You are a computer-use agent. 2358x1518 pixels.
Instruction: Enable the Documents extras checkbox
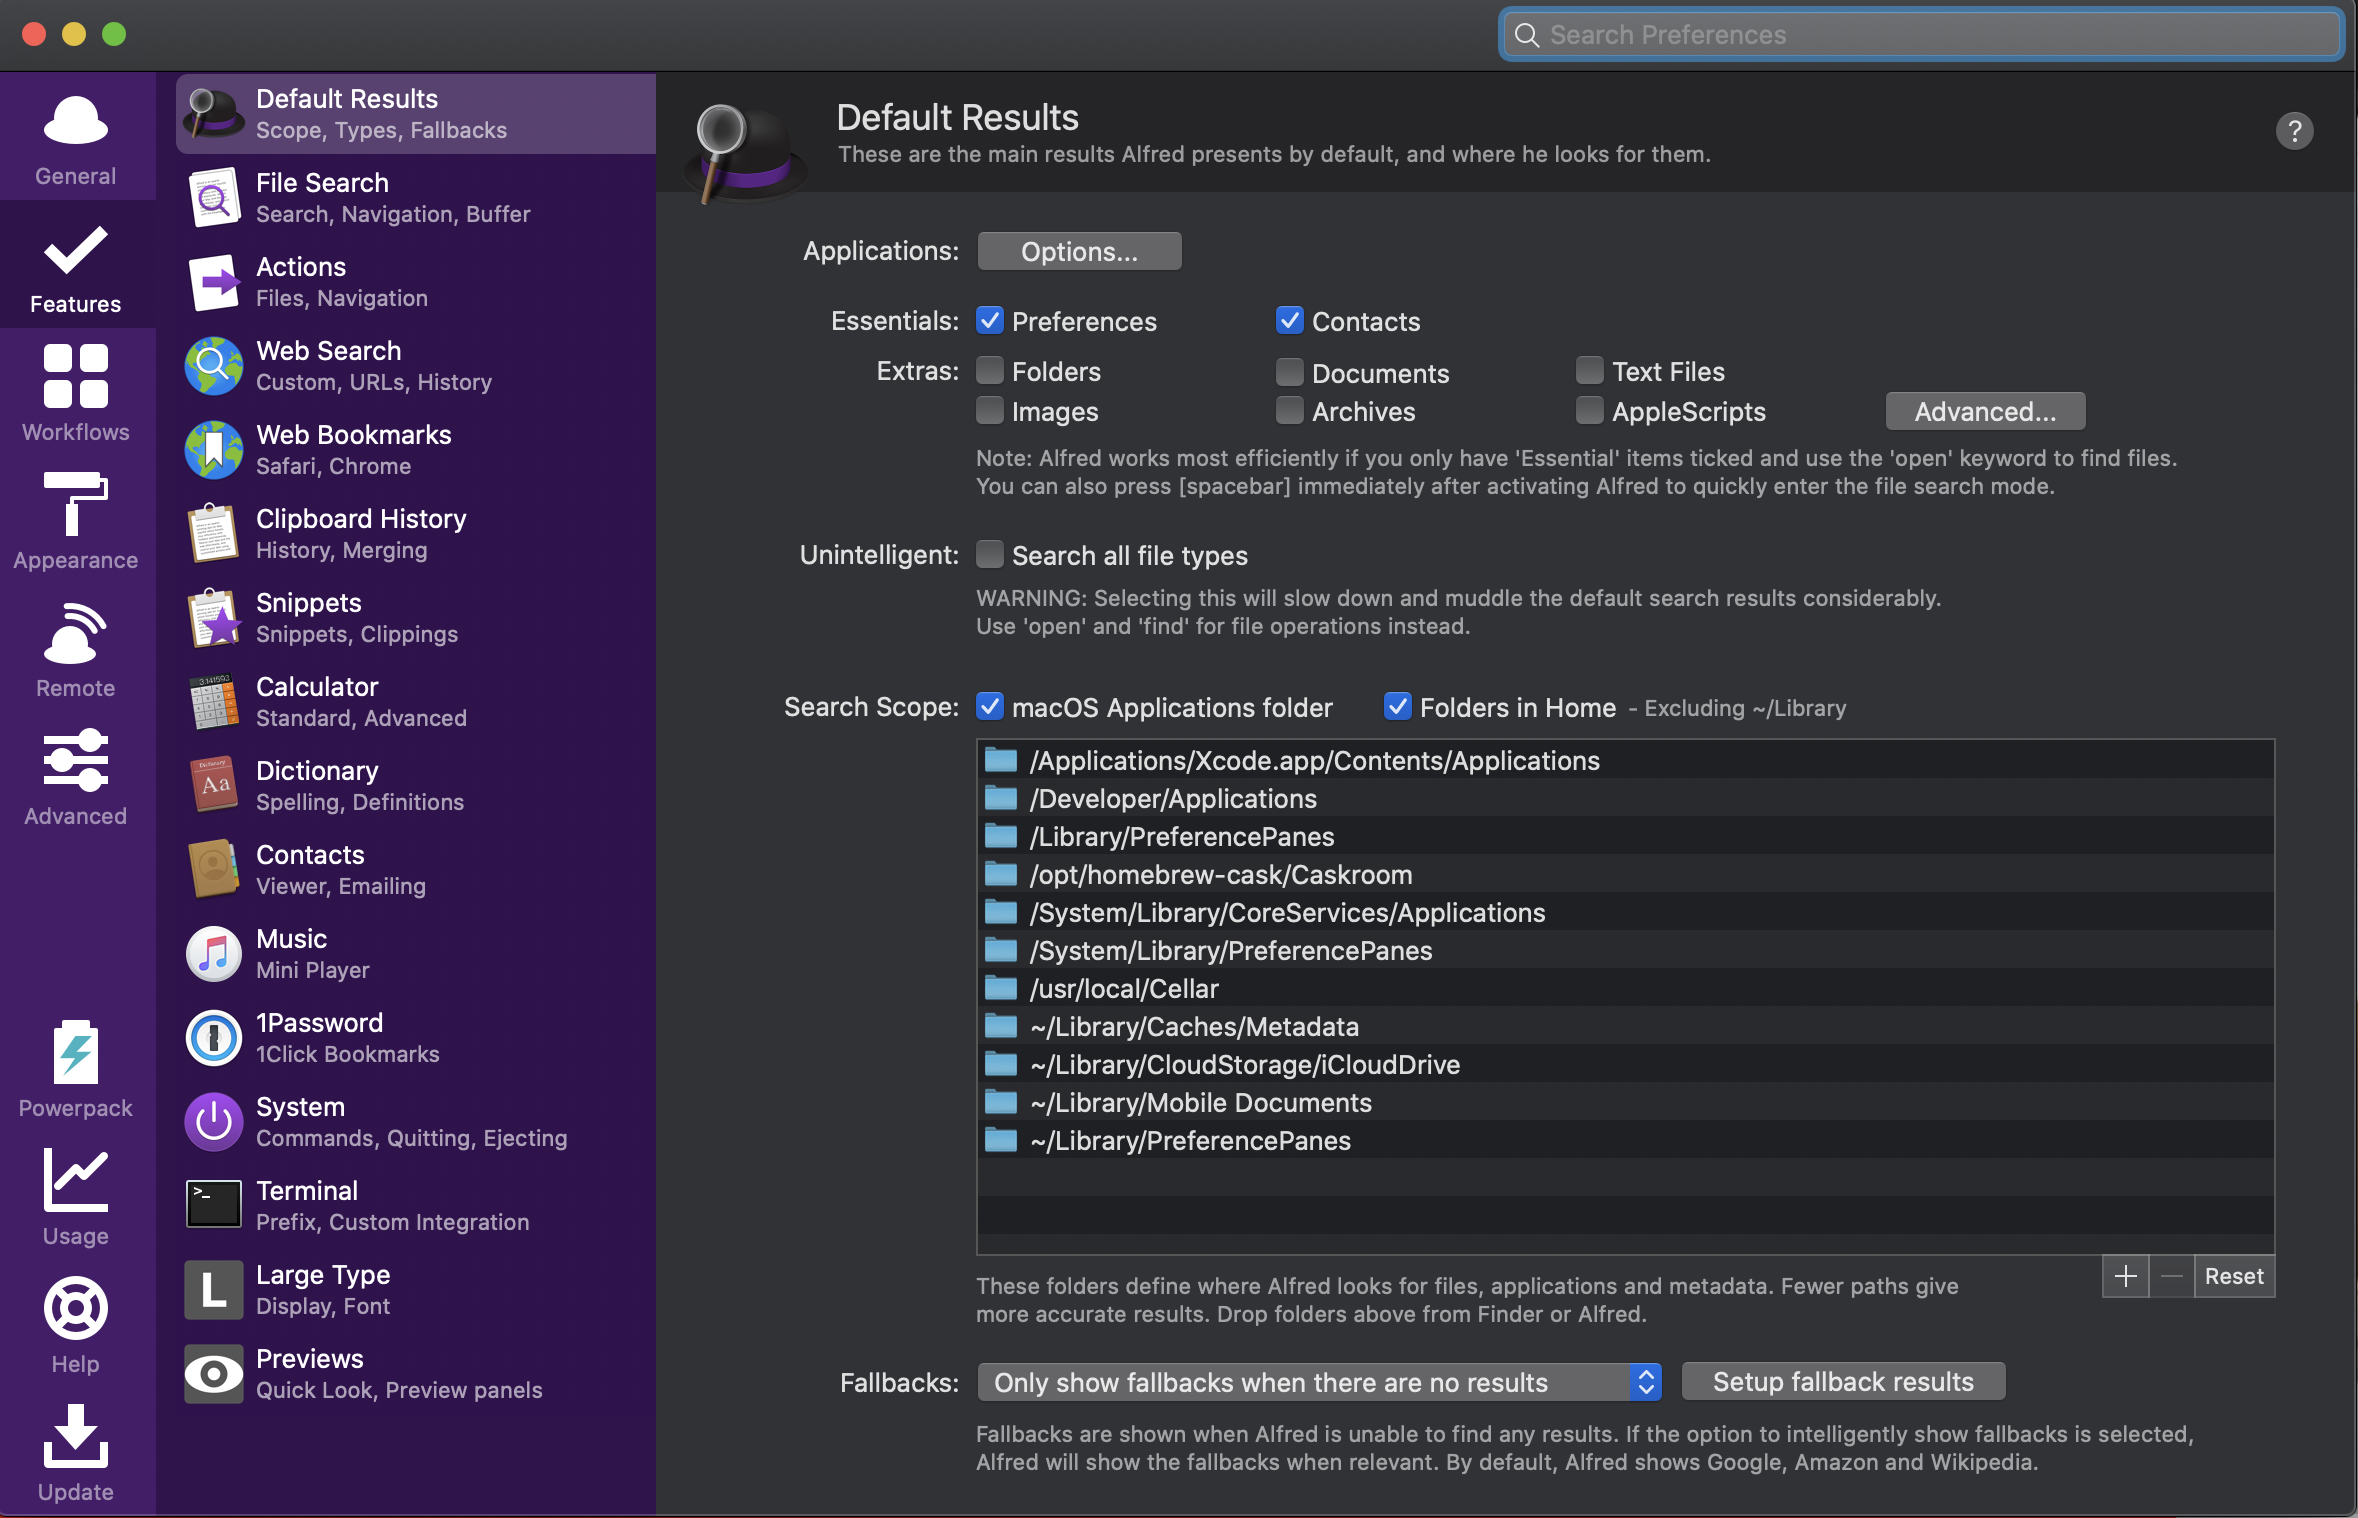[1290, 373]
